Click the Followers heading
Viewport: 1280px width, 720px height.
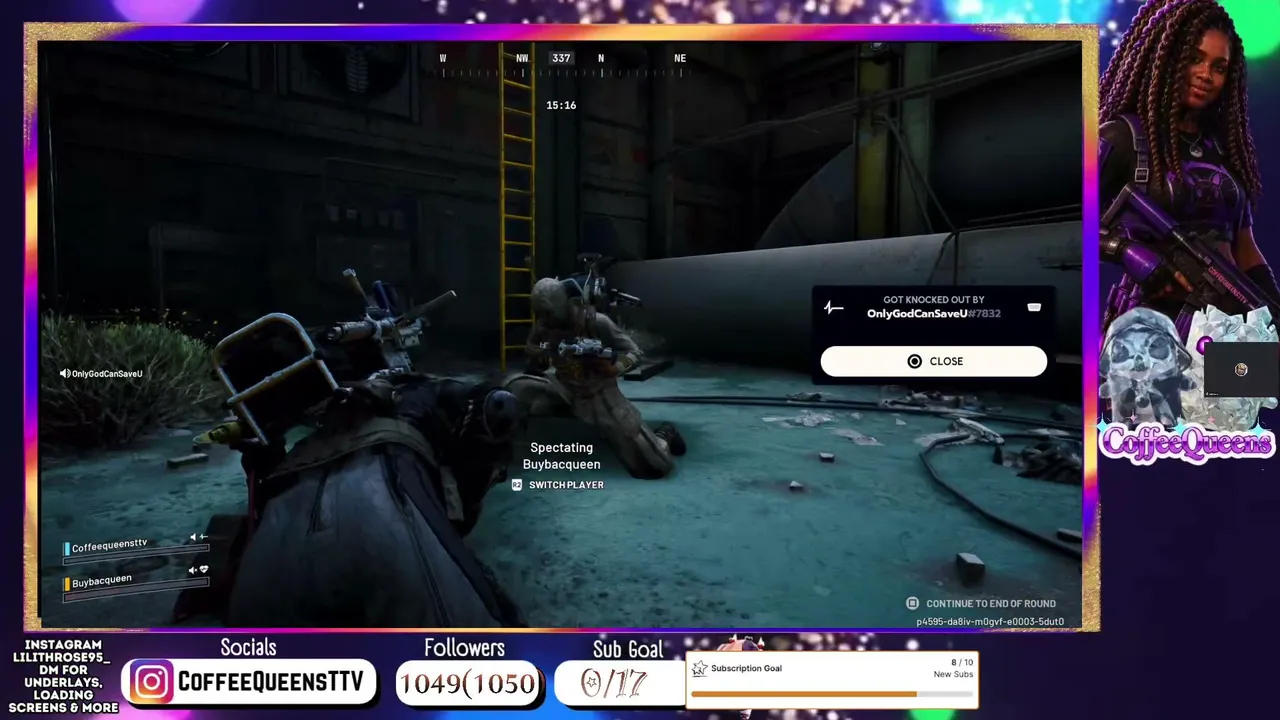(464, 647)
